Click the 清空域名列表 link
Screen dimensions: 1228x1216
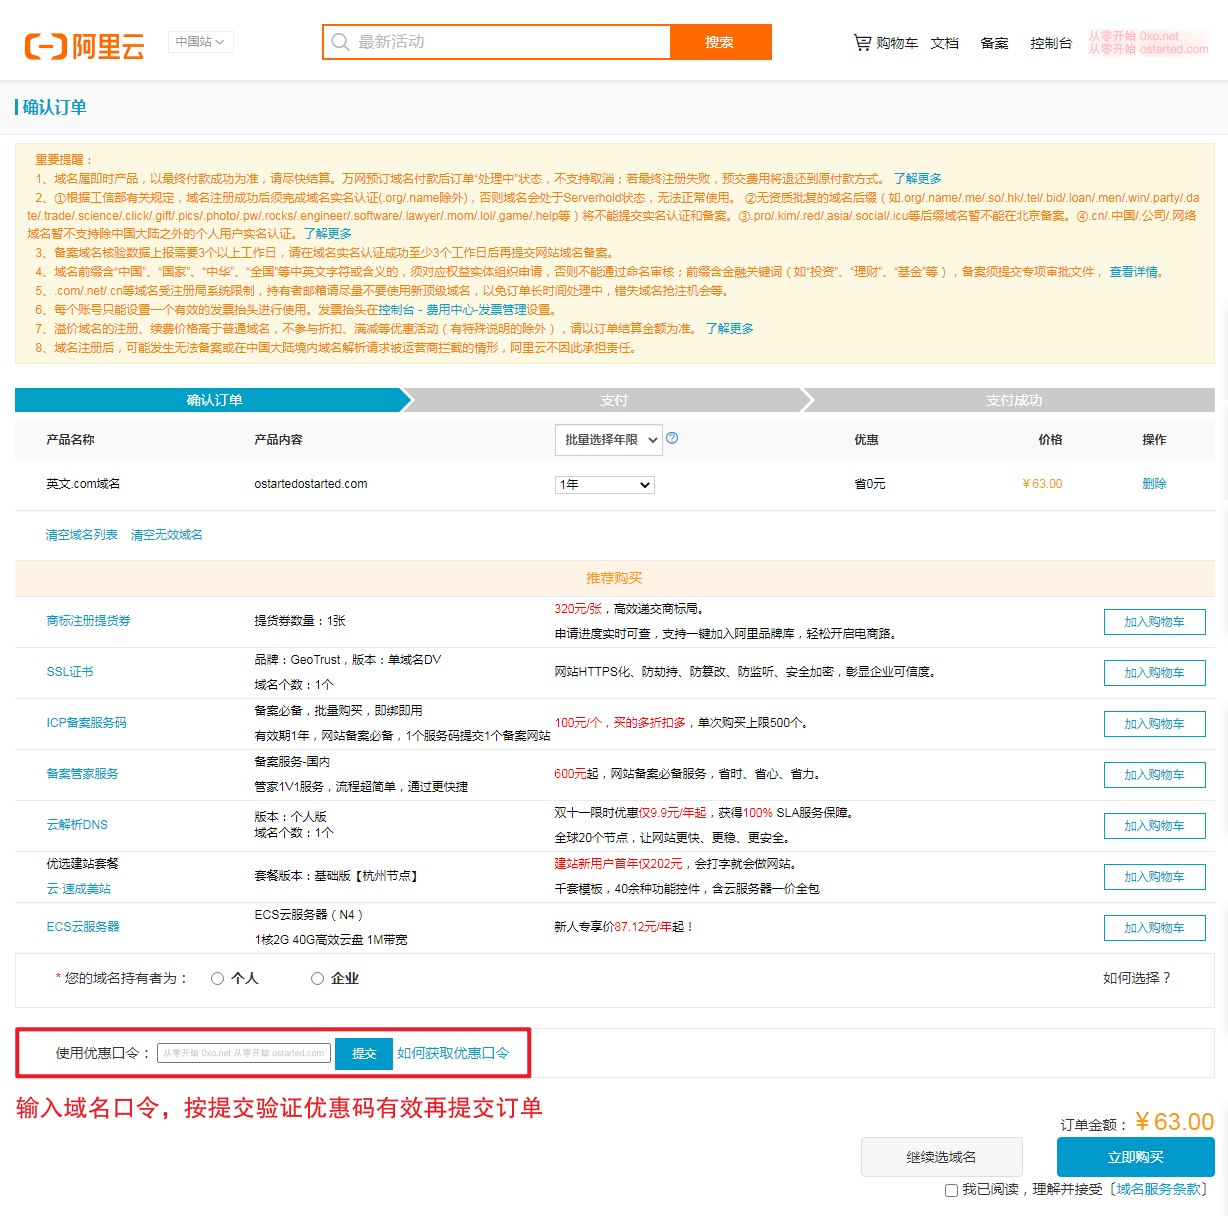point(82,535)
